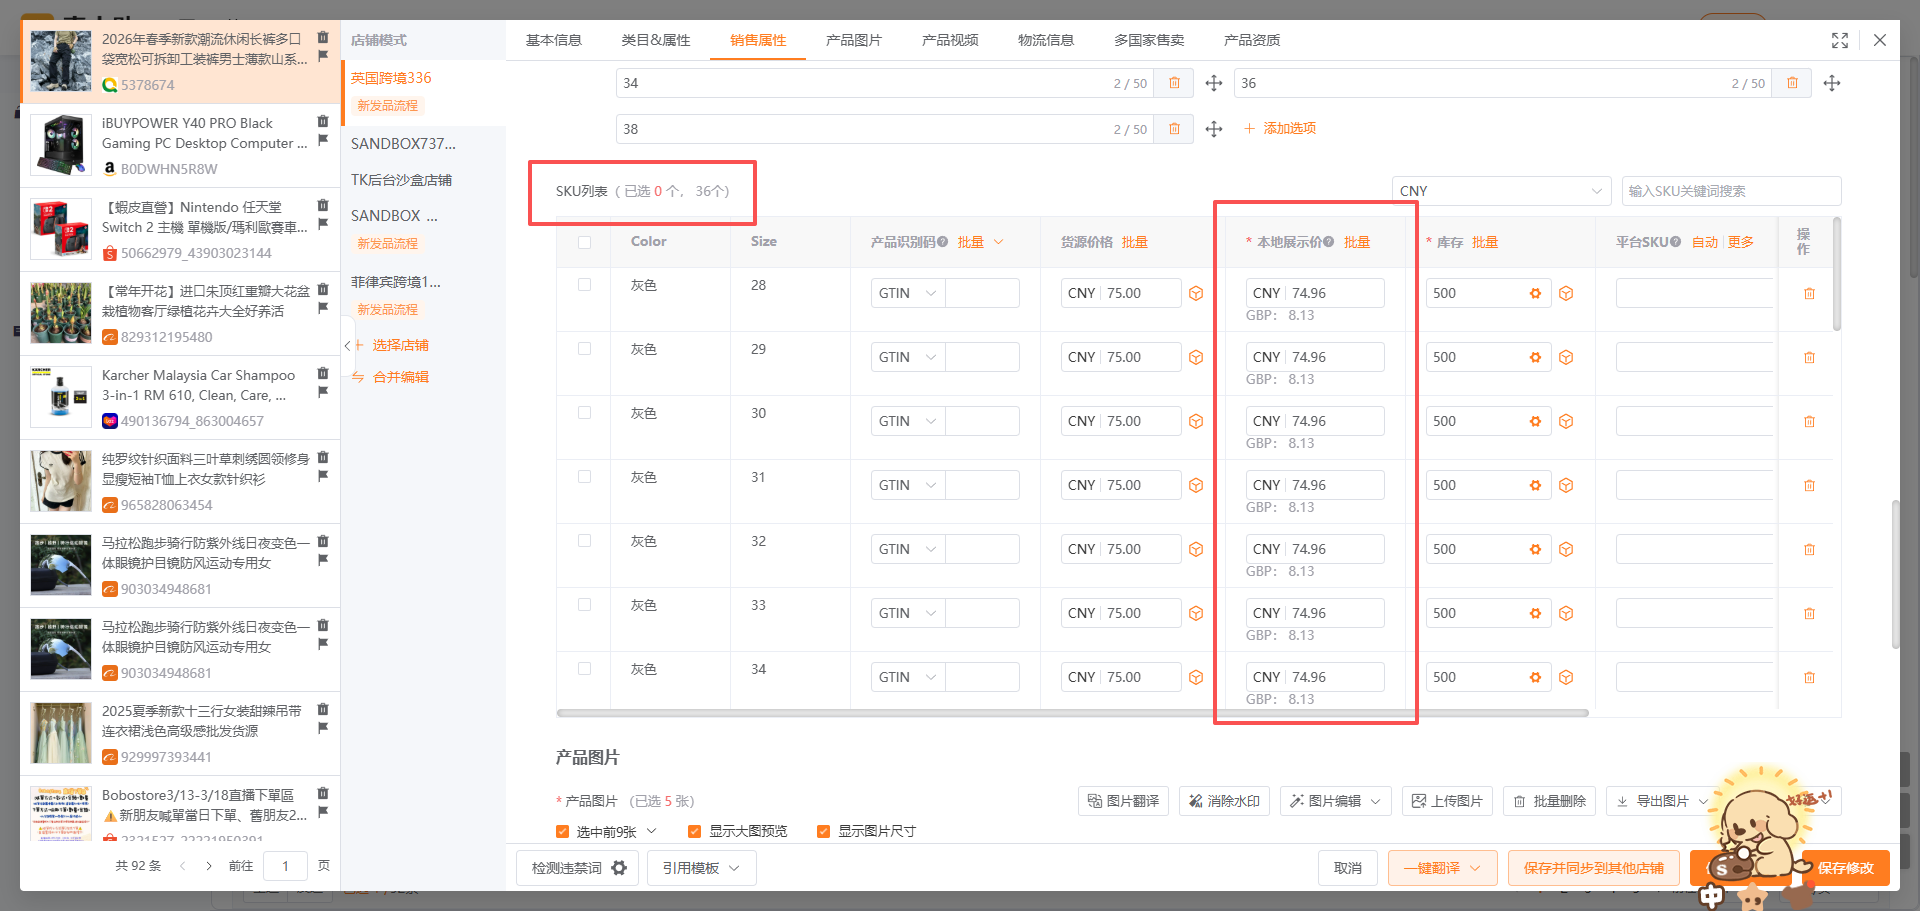Check the SKU row for size 29
The width and height of the screenshot is (1920, 911).
coord(584,349)
